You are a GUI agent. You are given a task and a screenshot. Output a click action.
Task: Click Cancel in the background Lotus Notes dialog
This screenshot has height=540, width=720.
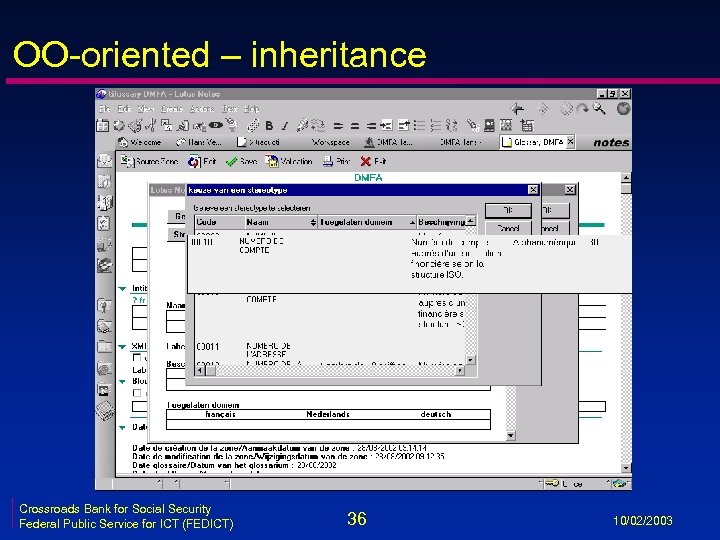tap(555, 228)
